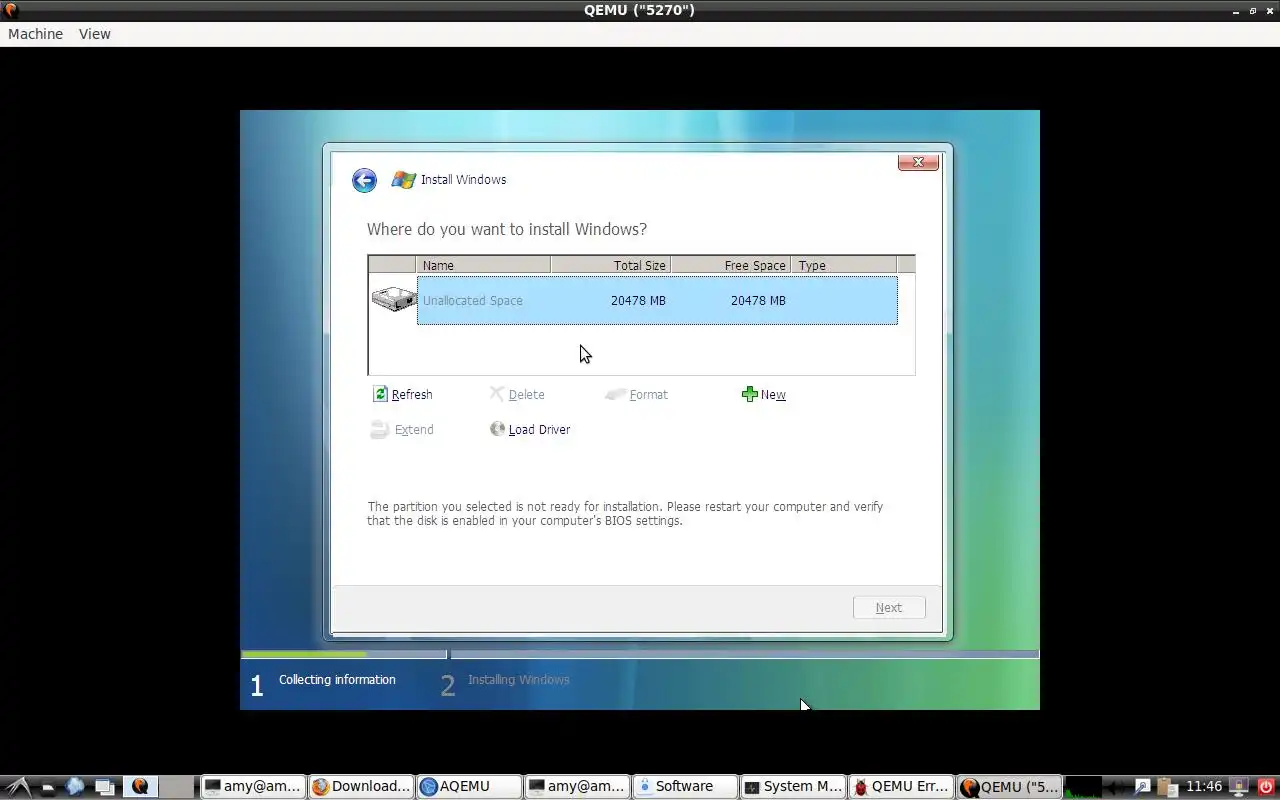Viewport: 1280px width, 800px height.
Task: Click the Windows flag logo beside Install Windows
Action: point(404,180)
